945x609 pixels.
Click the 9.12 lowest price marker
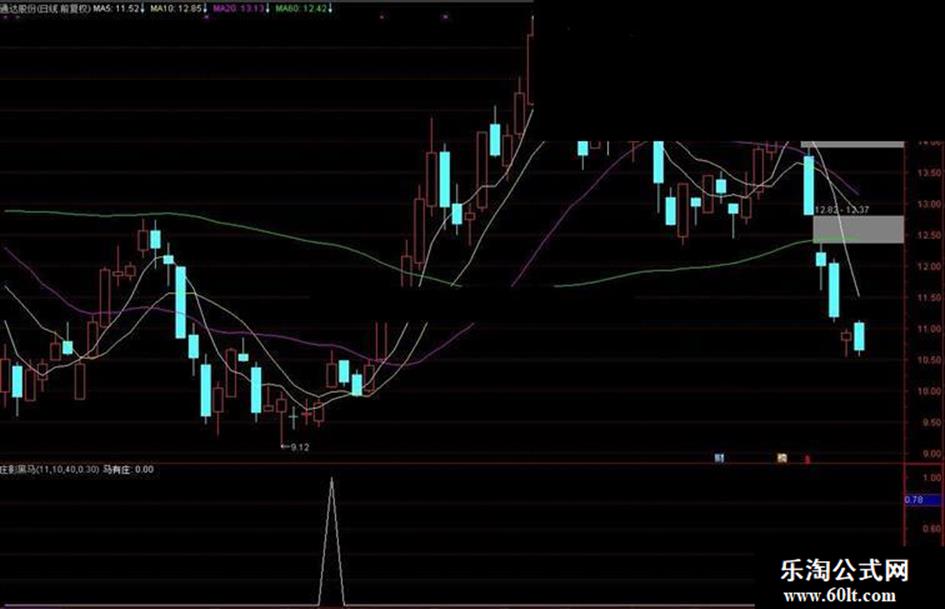295,447
